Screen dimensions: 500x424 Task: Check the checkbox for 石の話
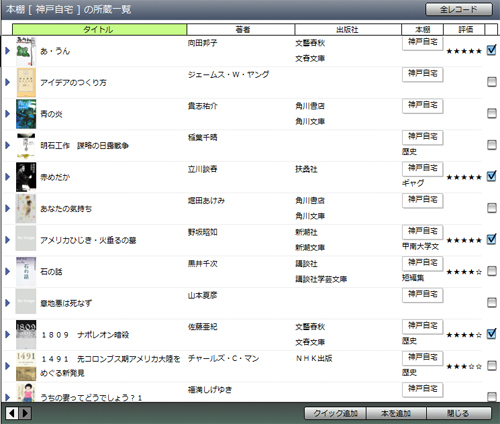pyautogui.click(x=492, y=271)
